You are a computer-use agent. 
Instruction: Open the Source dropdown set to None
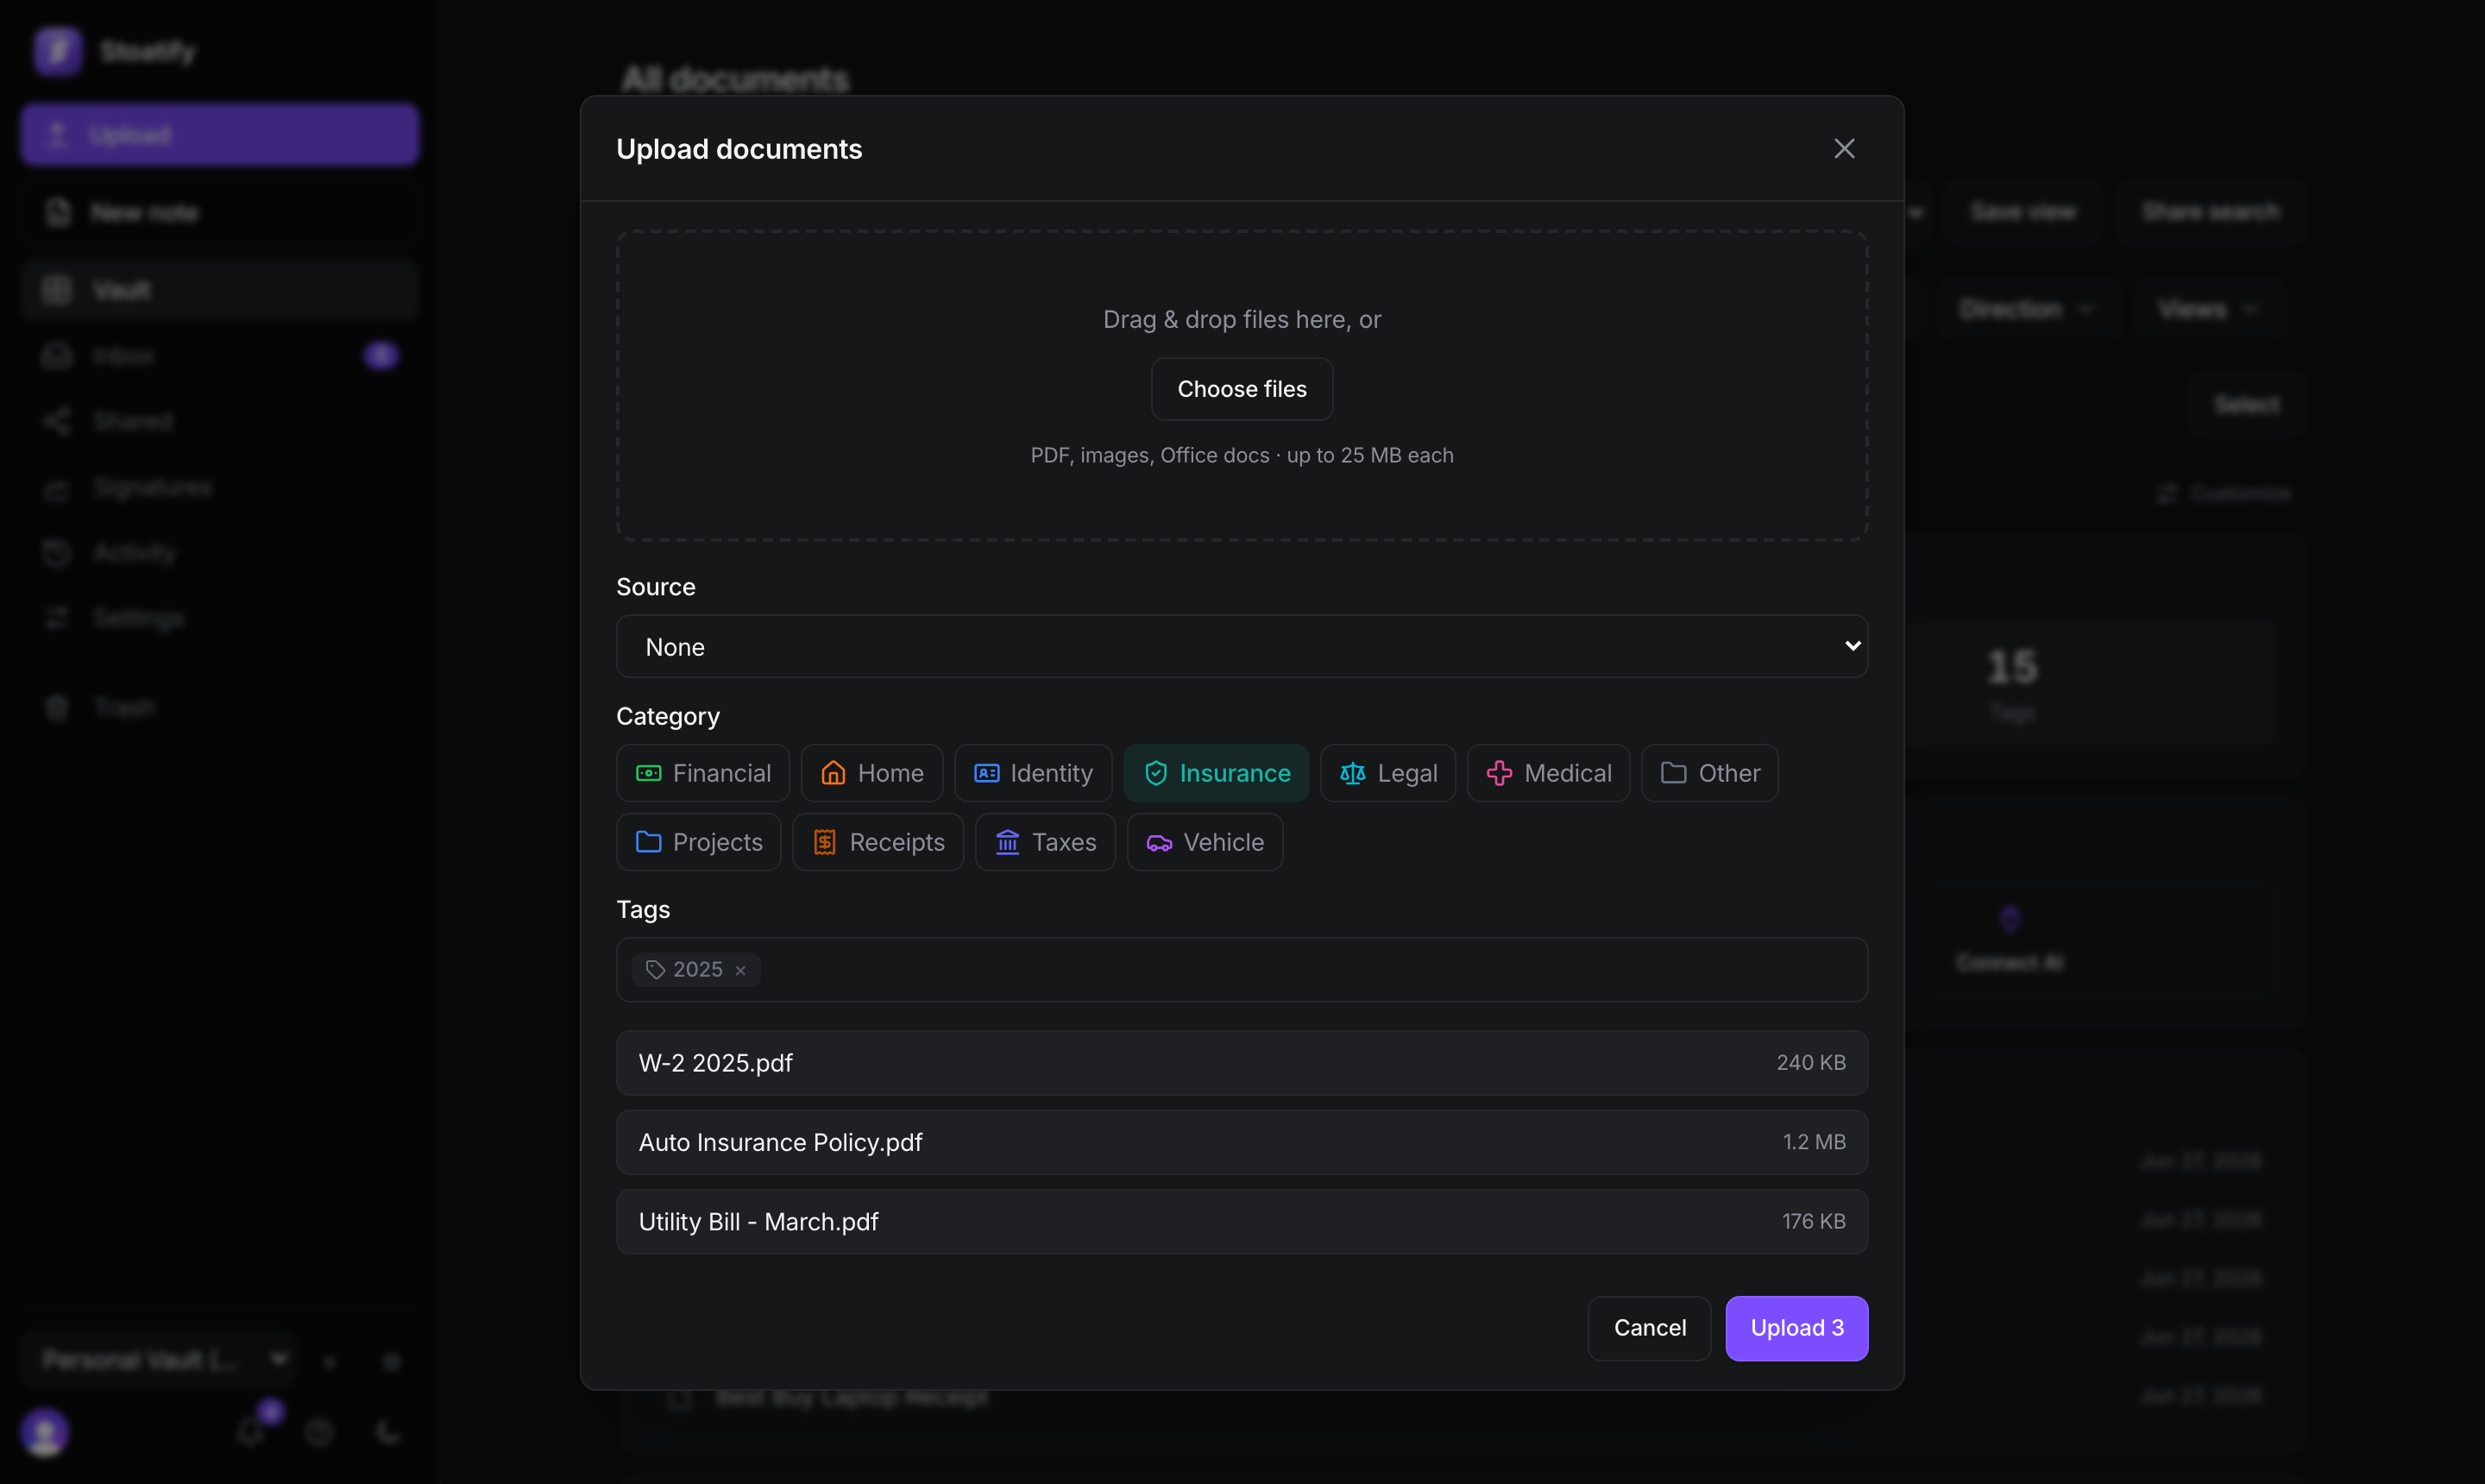point(1242,647)
